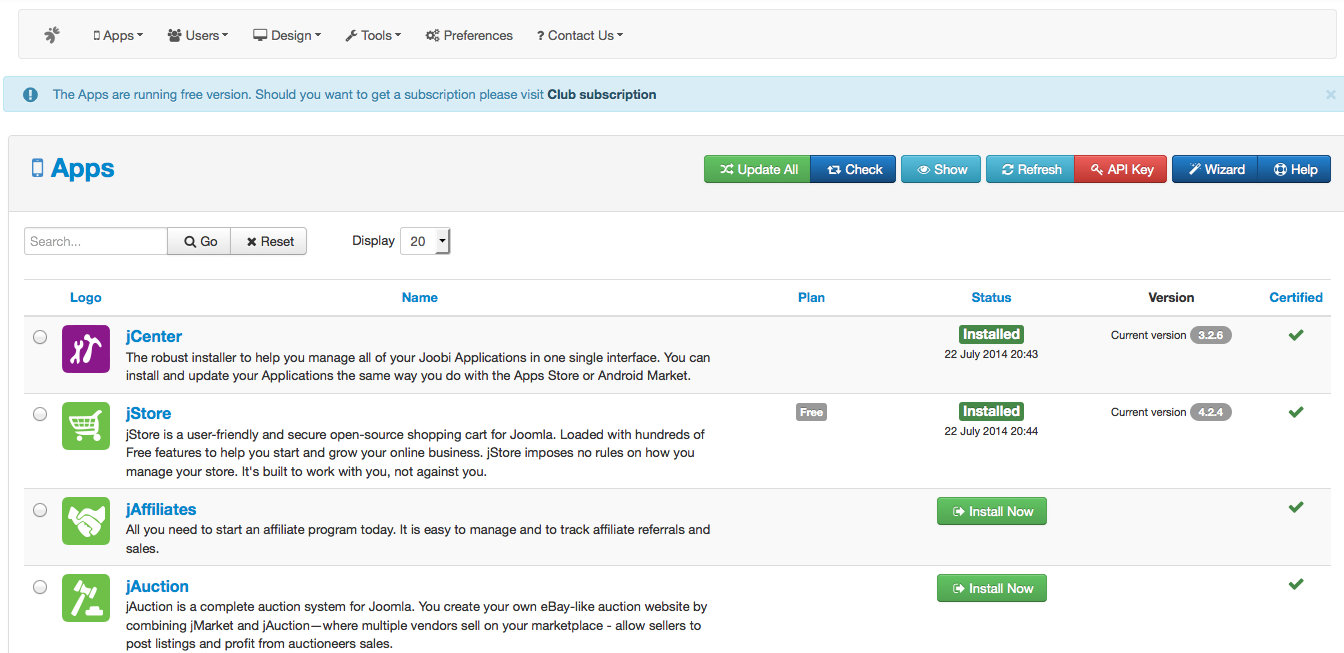
Task: Click the jAffiliates certified checkmark
Action: 1296,508
